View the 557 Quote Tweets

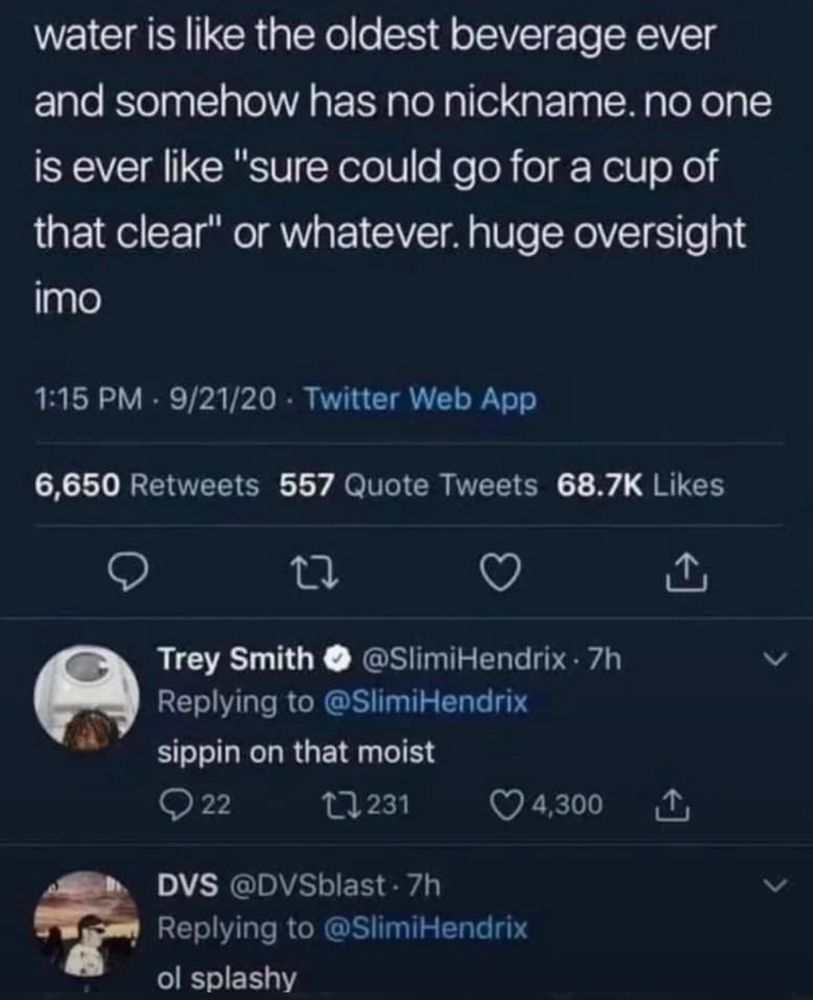(x=409, y=485)
